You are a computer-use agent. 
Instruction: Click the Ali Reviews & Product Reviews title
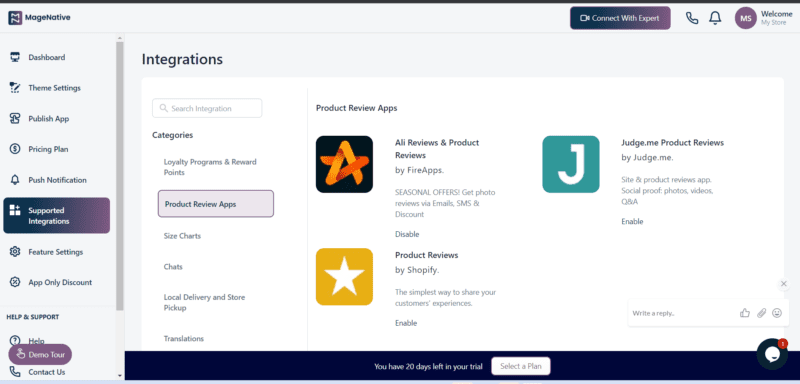[437, 149]
